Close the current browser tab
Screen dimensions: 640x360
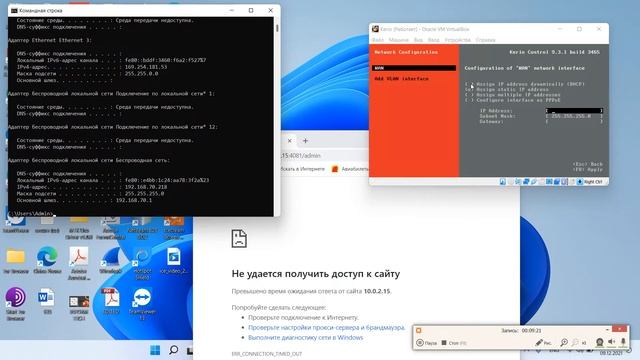click(x=289, y=141)
